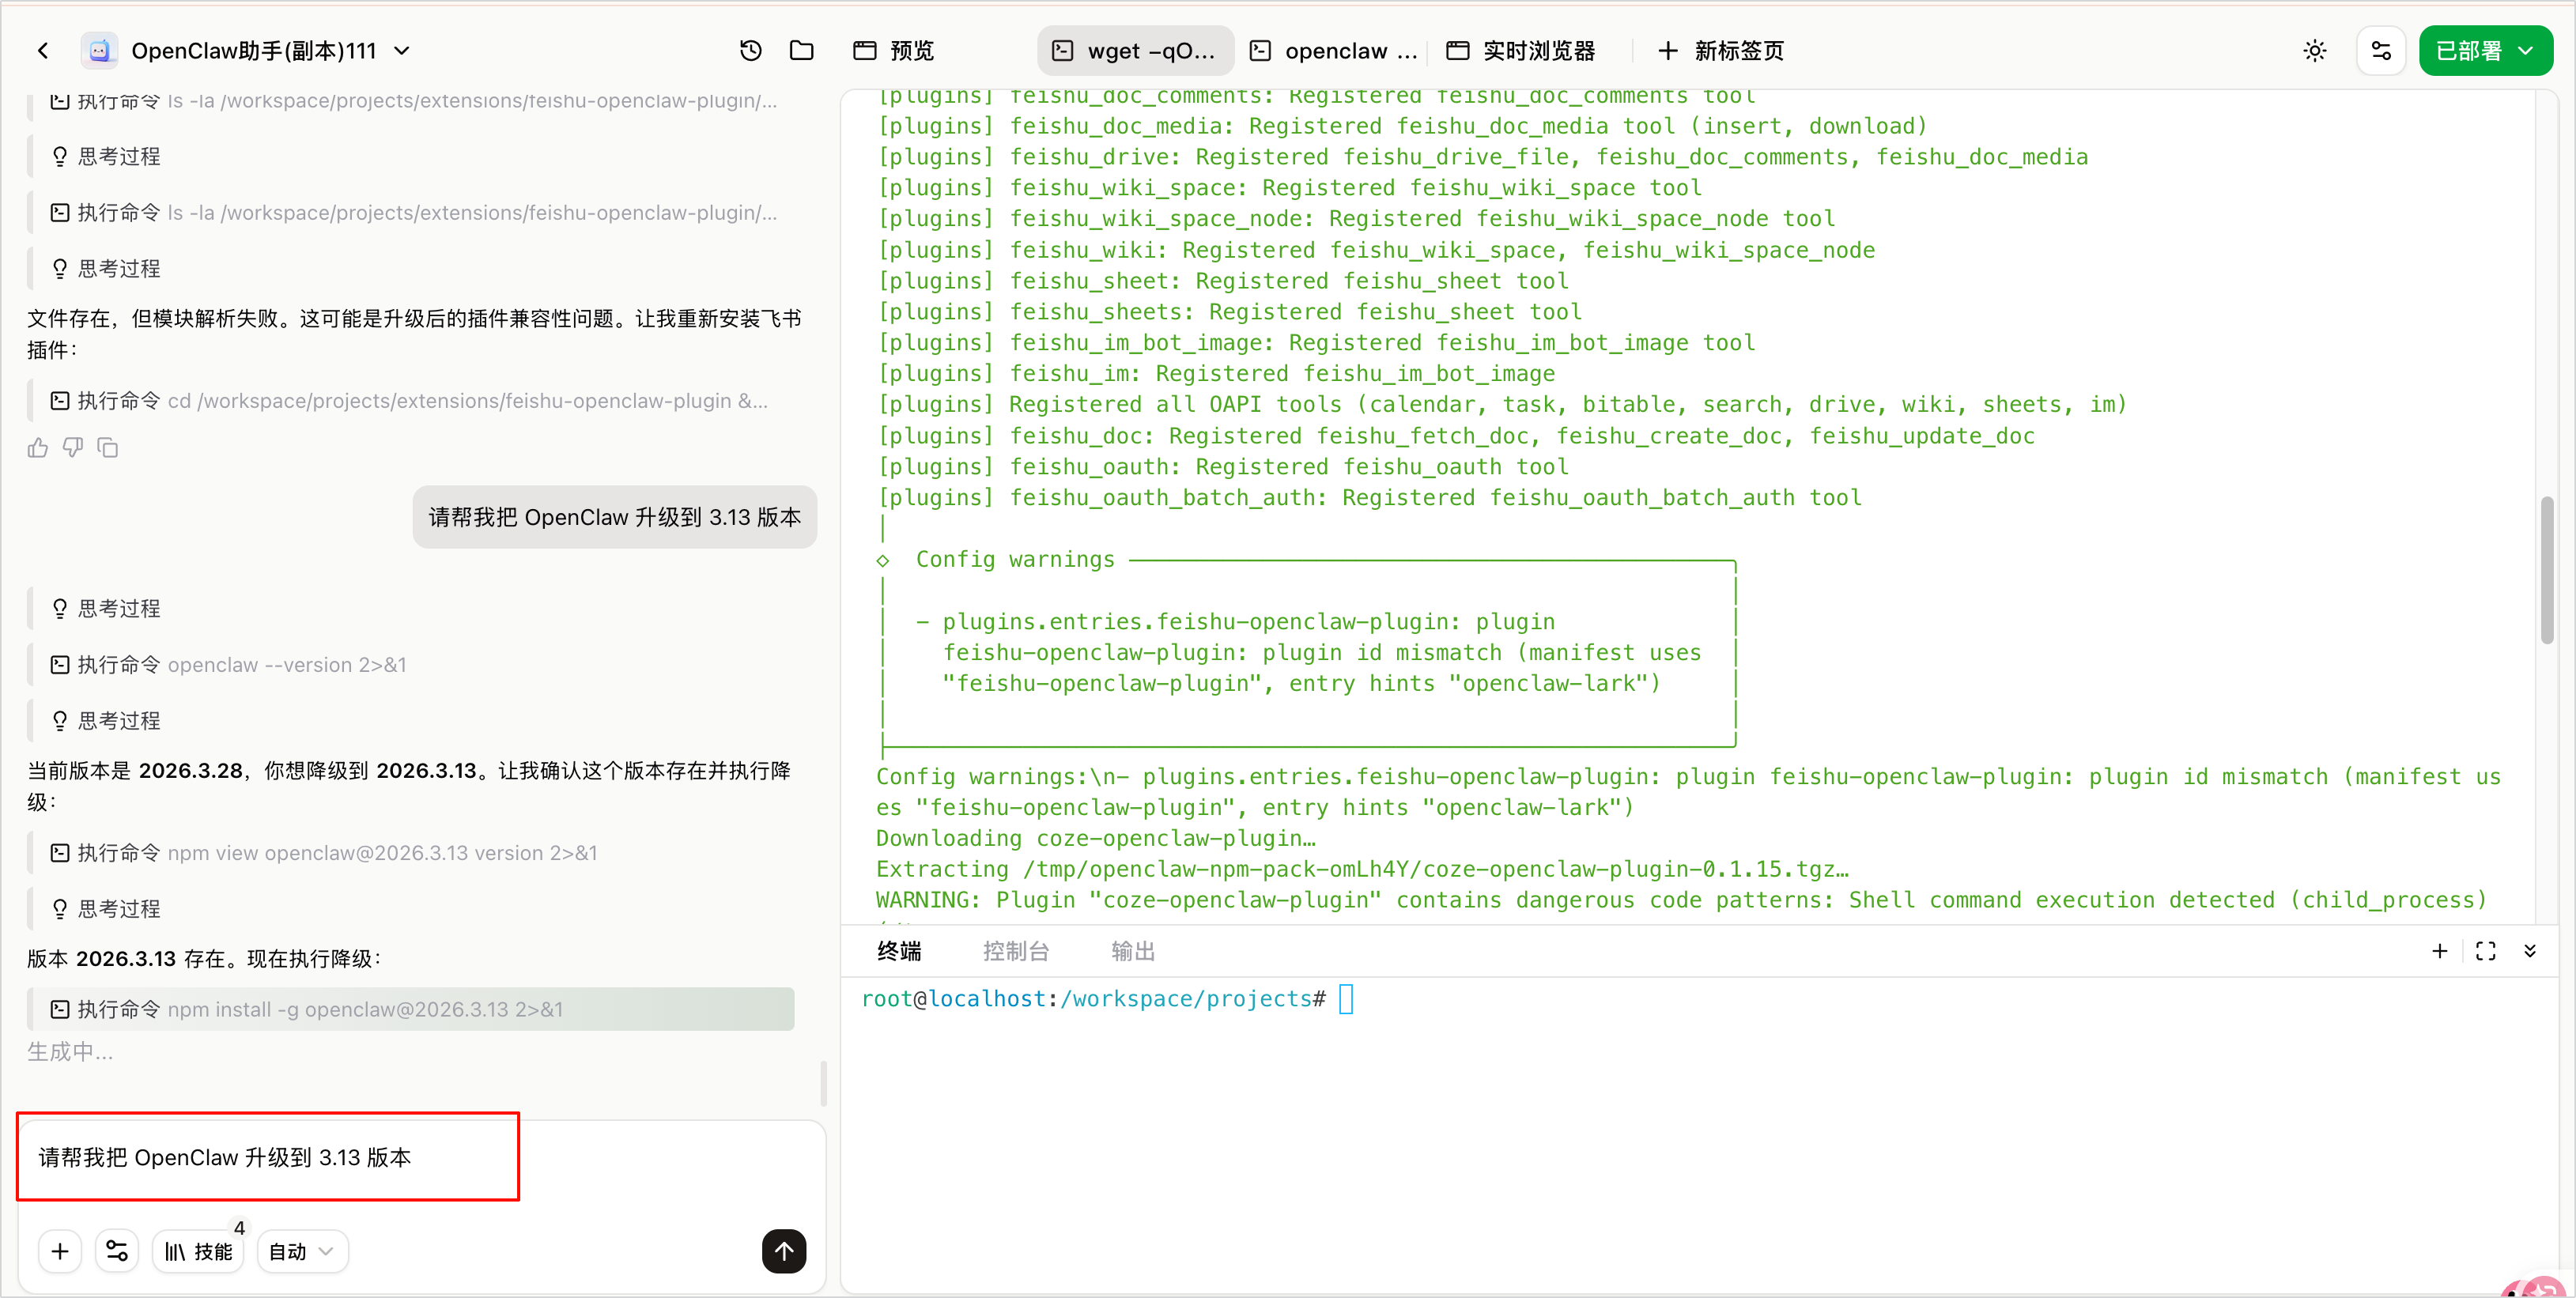Like the response with thumbs-up icon
Viewport: 2576px width, 1298px height.
click(38, 448)
